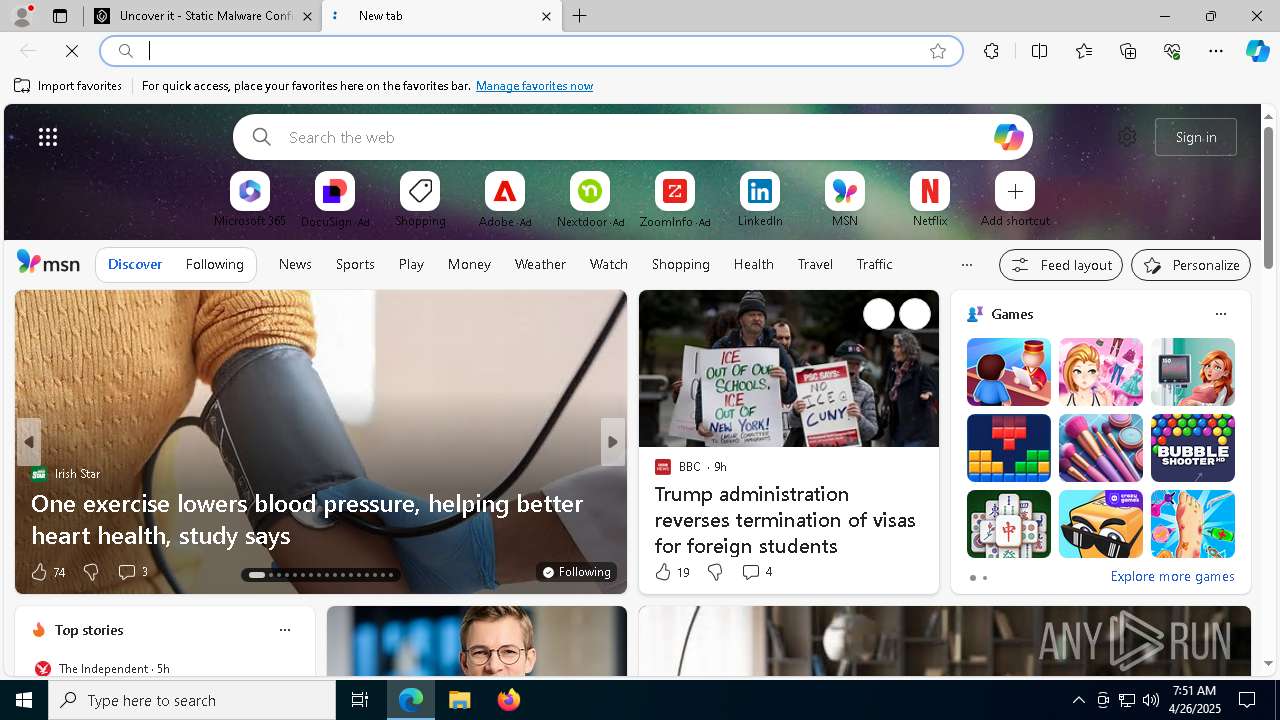Open Top stories card options menu
This screenshot has height=720, width=1280.
coord(285,630)
